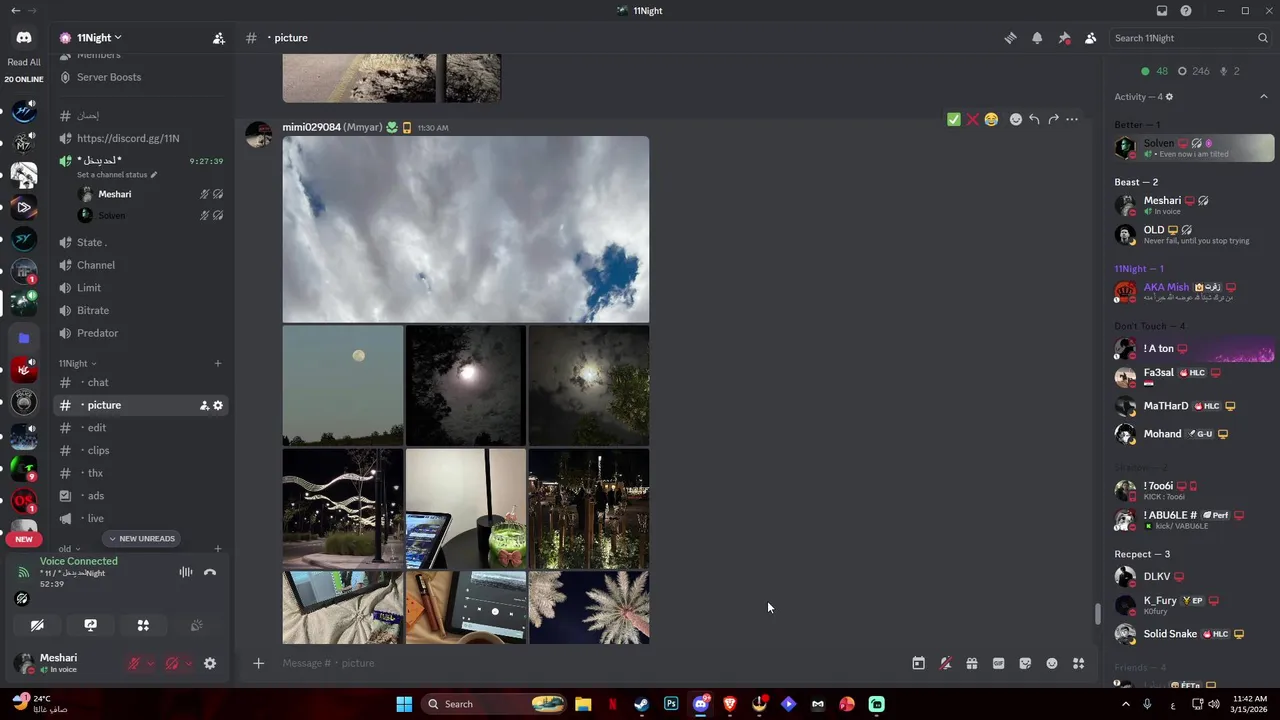Image resolution: width=1280 pixels, height=720 pixels.
Task: Open the sticker picker
Action: coord(1025,663)
